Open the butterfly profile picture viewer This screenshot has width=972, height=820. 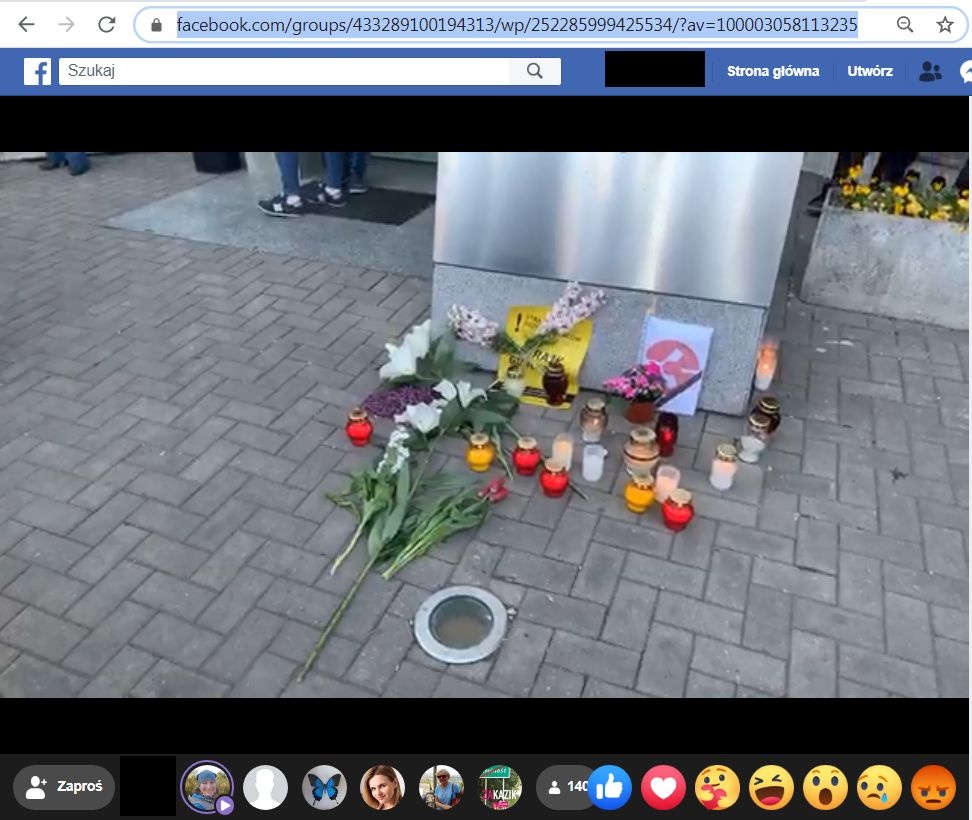[x=324, y=787]
